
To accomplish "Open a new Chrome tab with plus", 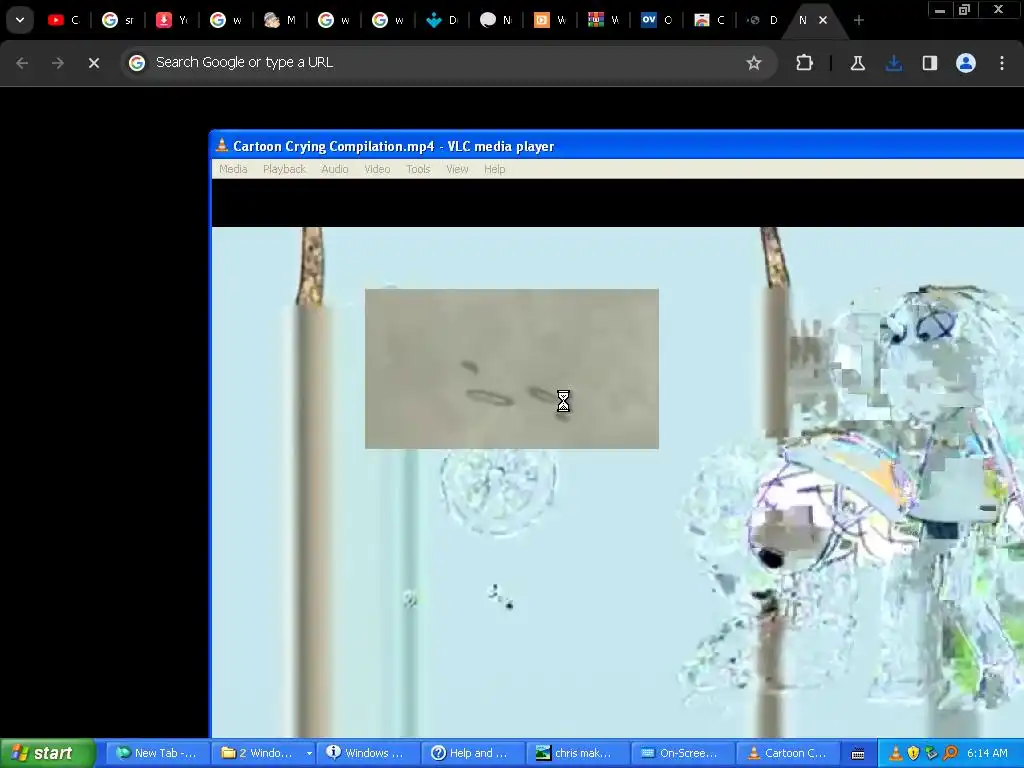I will click(859, 20).
